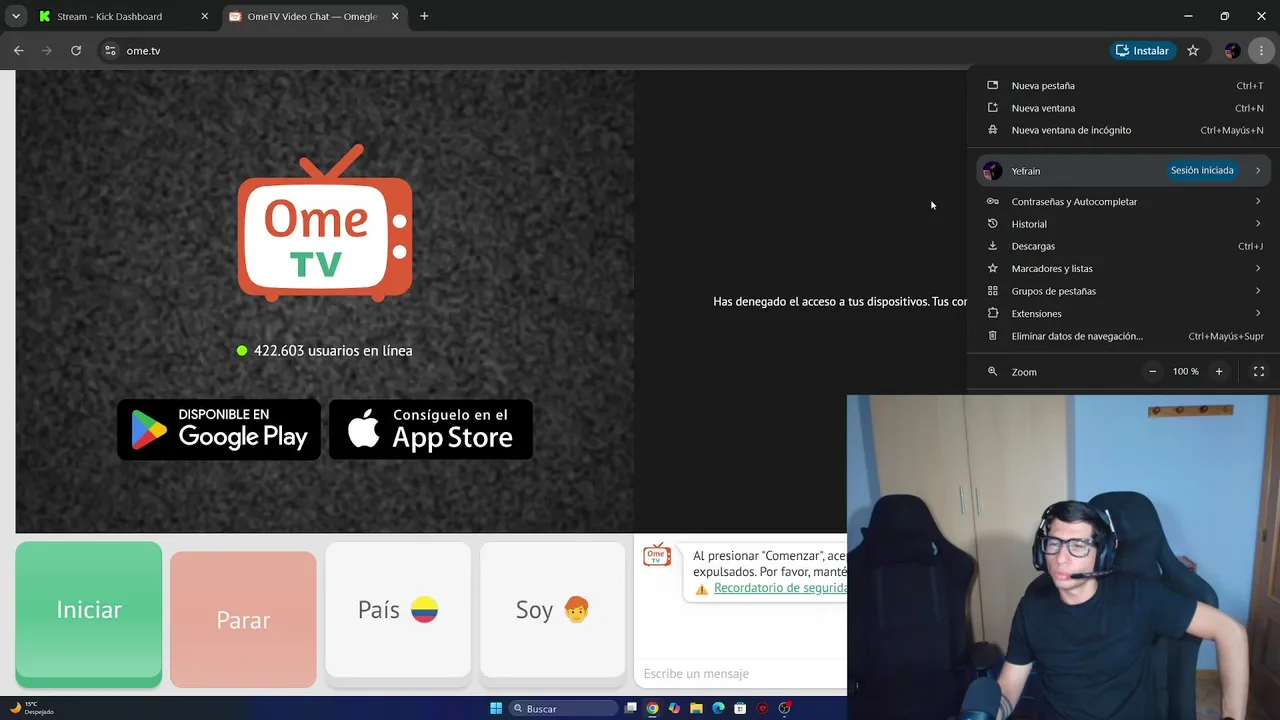Open Microsoft Edge from the taskbar
This screenshot has height=720, width=1280.
[718, 708]
